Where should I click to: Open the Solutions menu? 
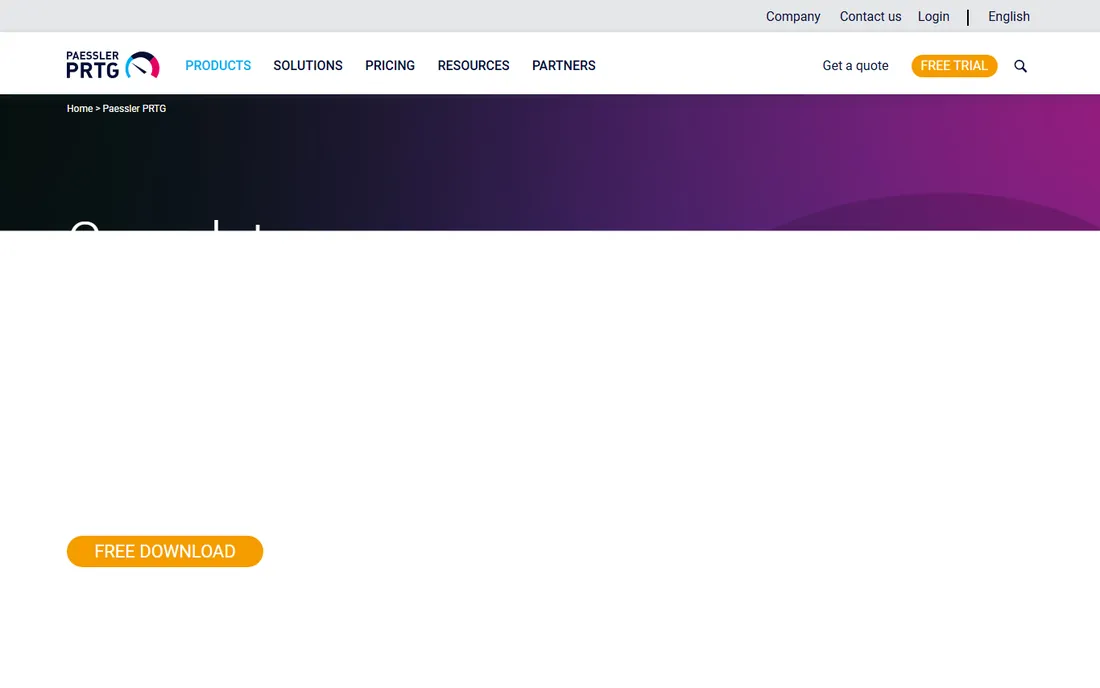pyautogui.click(x=308, y=65)
